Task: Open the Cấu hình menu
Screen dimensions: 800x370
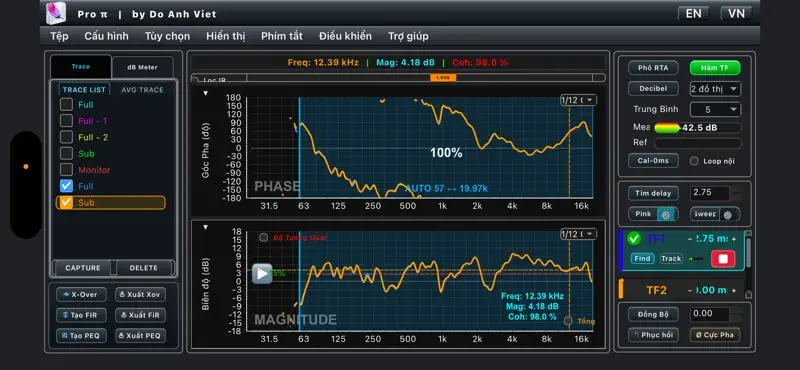Action: click(107, 36)
